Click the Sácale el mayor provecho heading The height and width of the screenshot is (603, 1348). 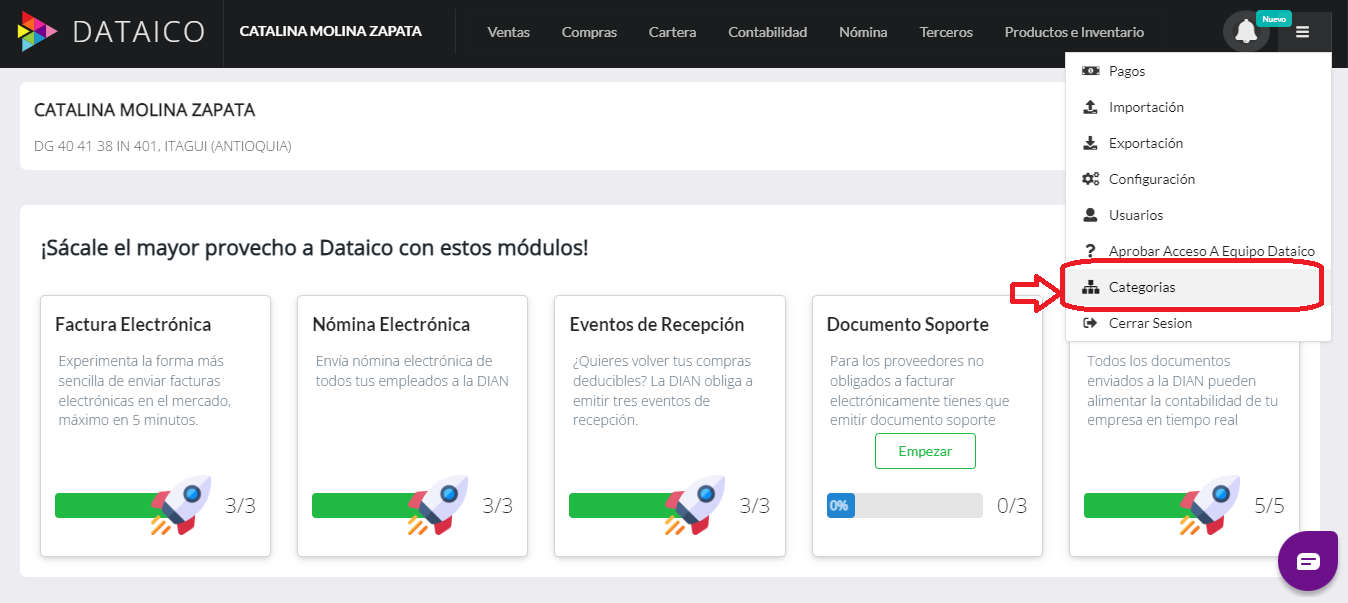coord(314,247)
